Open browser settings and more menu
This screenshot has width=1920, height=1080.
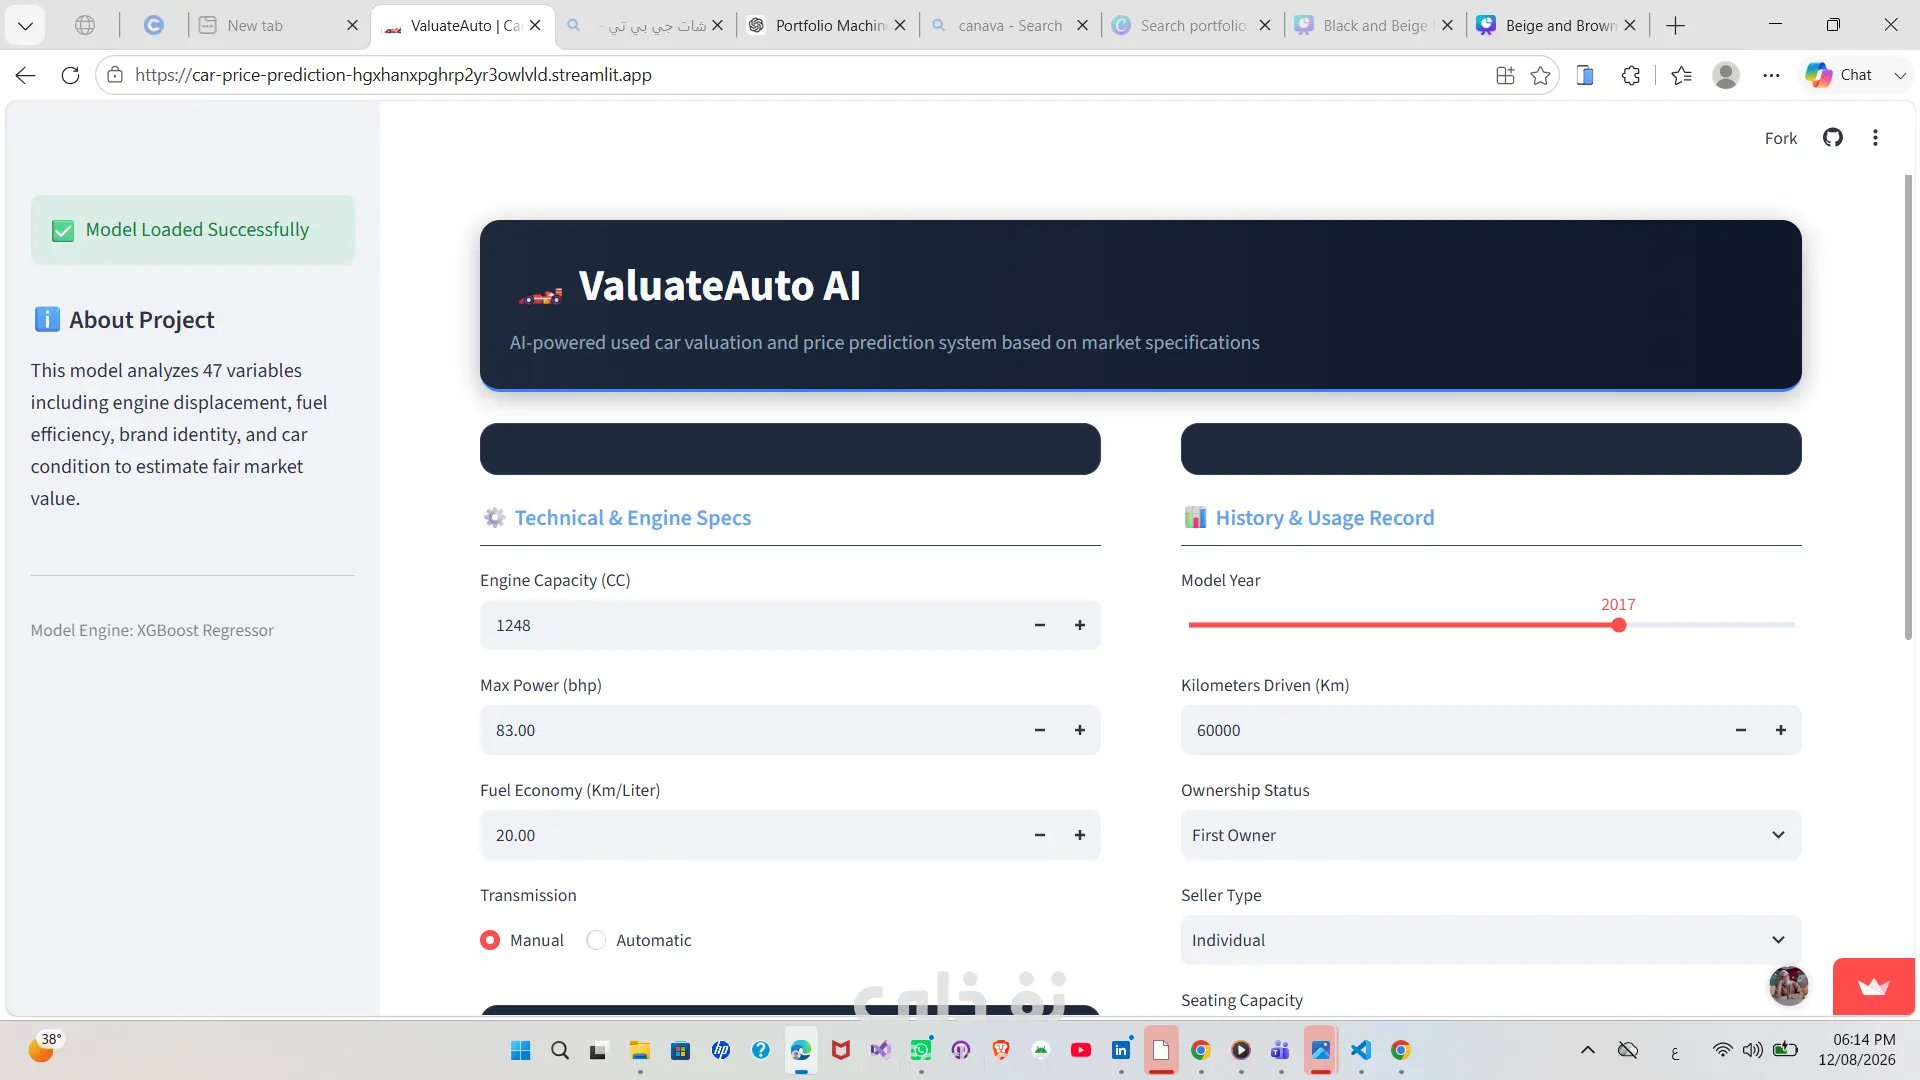1771,75
